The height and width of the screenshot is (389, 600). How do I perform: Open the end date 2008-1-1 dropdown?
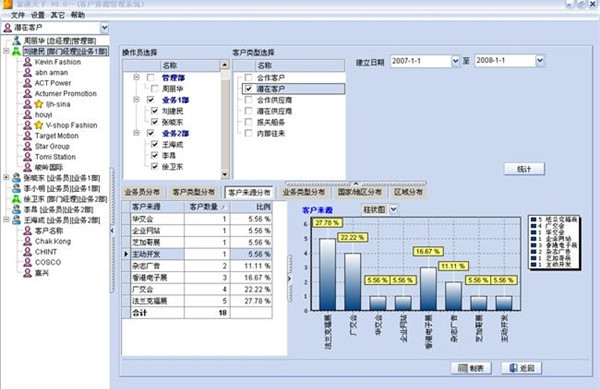coord(540,60)
